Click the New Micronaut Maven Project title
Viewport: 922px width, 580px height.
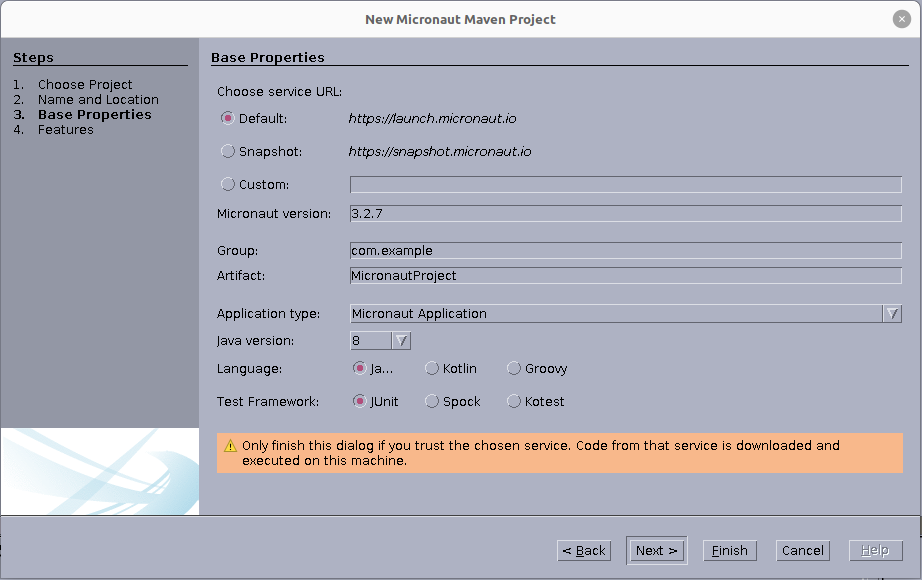[x=460, y=19]
